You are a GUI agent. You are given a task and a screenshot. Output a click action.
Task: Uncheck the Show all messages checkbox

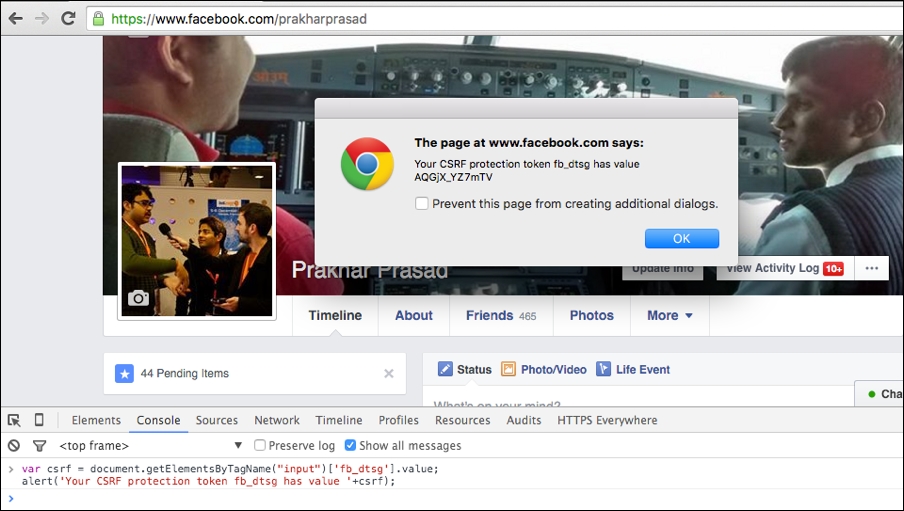(350, 445)
